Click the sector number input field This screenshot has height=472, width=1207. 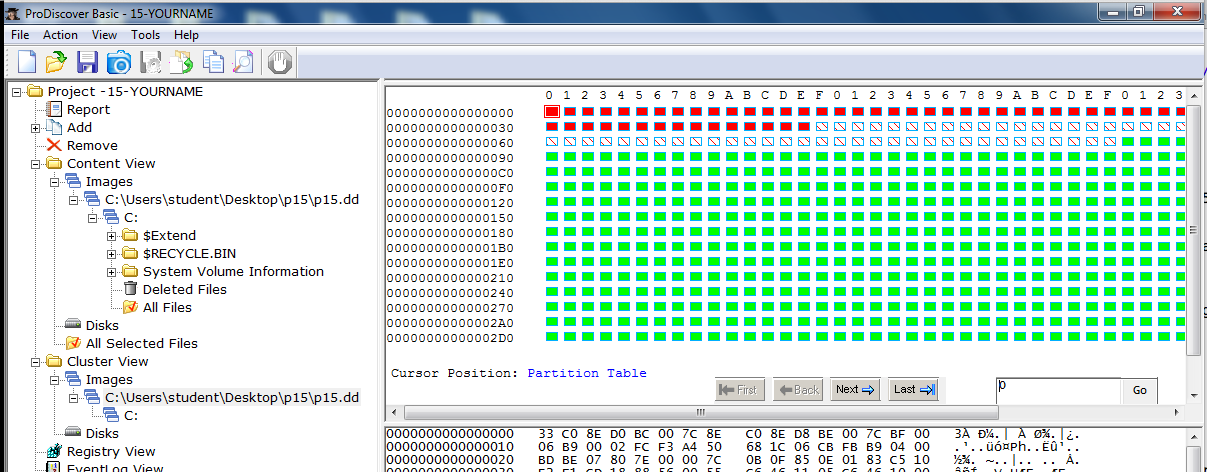point(1058,390)
